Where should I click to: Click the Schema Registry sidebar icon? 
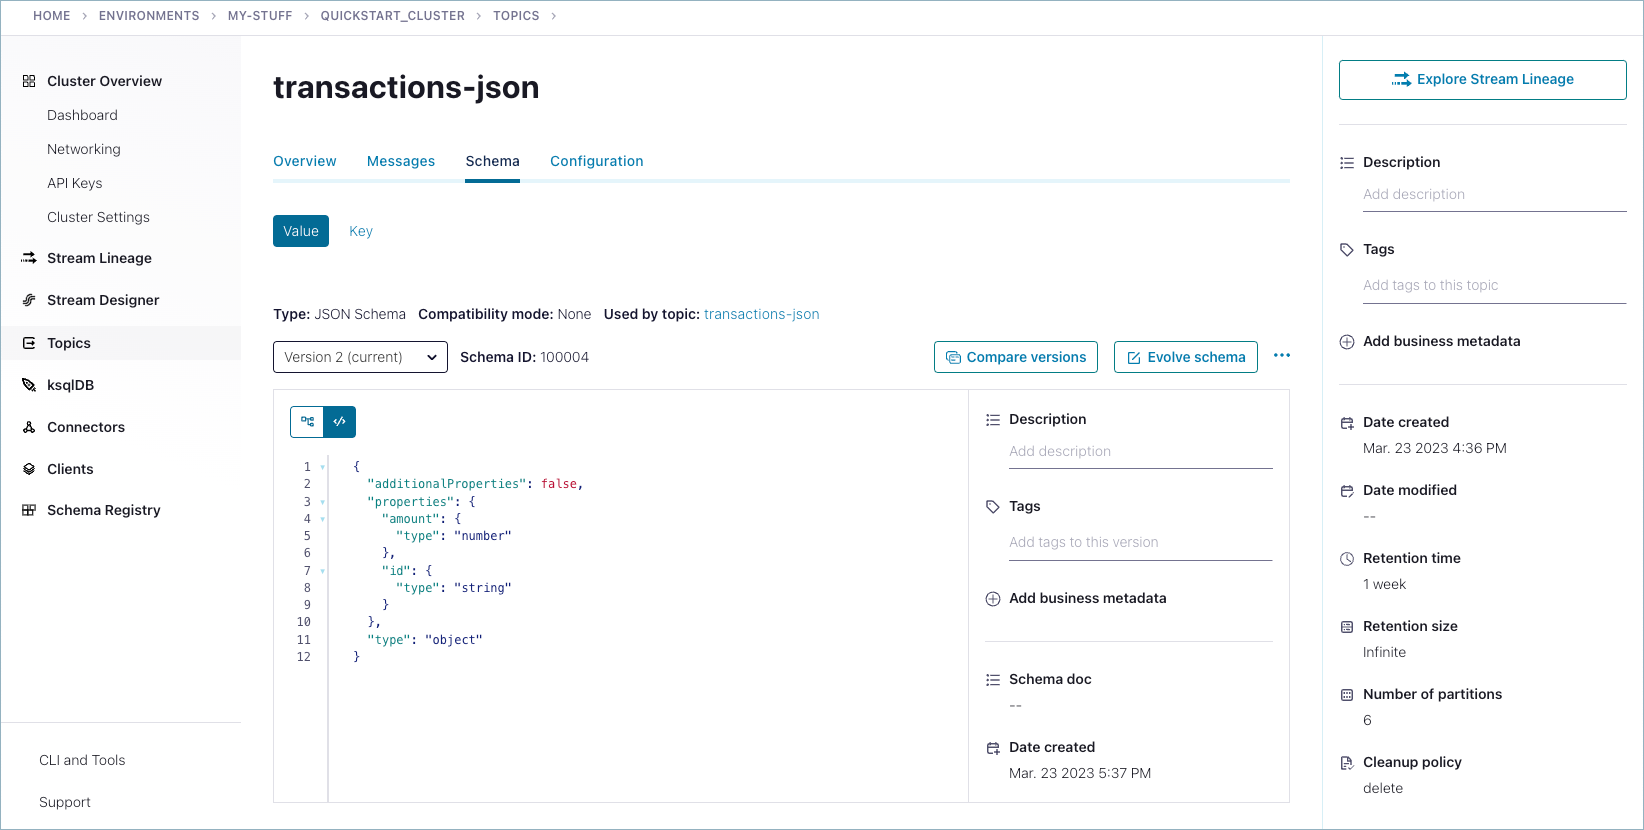point(29,510)
